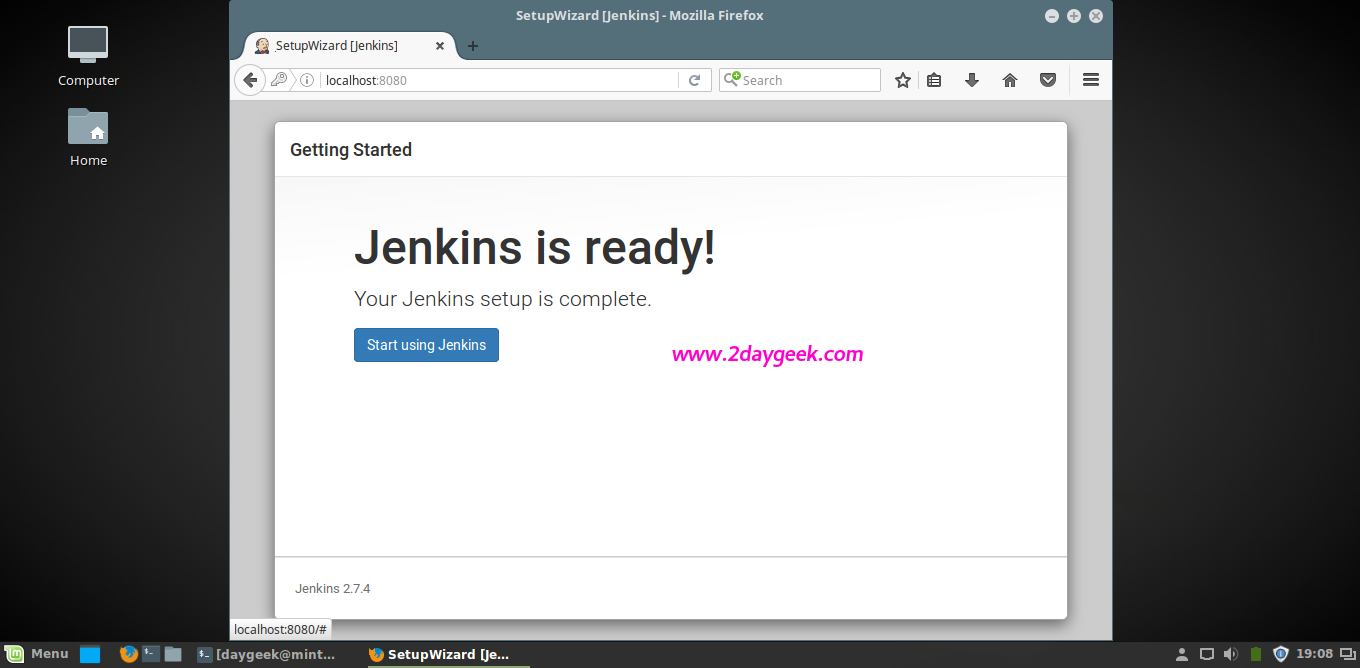Launch Firefox from the panel launcher

coord(128,654)
